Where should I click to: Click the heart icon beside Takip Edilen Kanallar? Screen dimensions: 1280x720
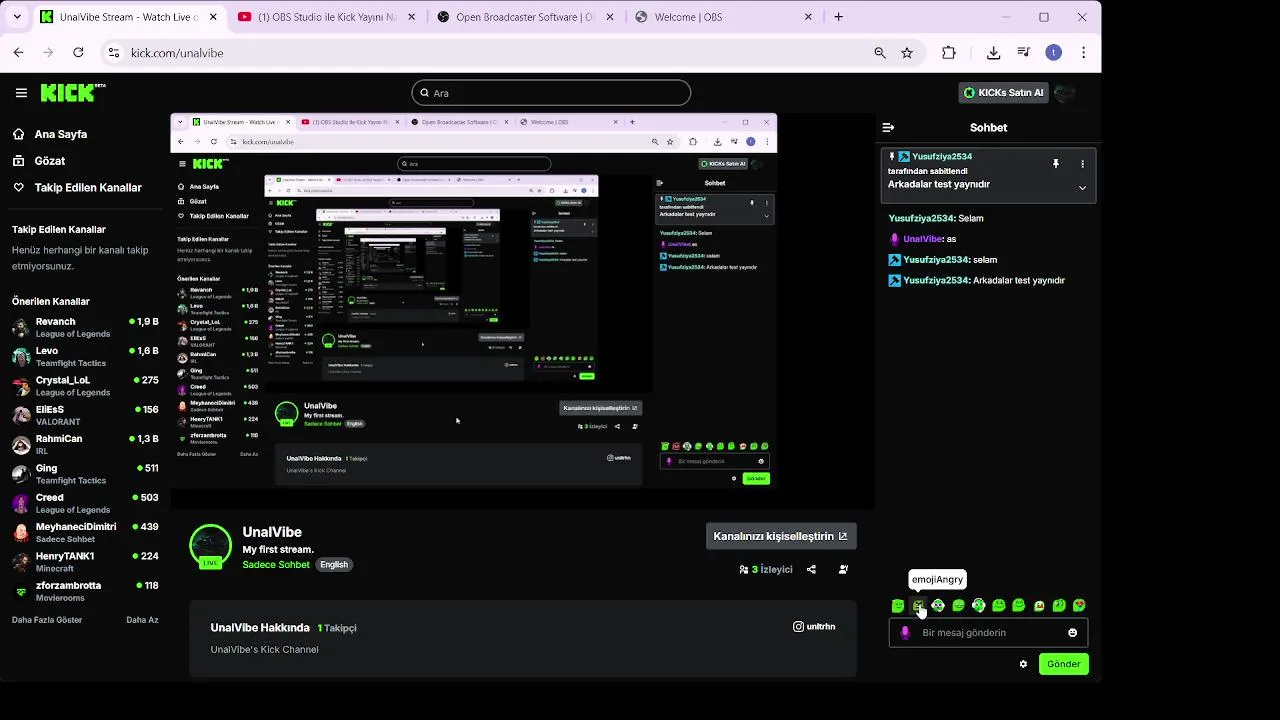[18, 188]
